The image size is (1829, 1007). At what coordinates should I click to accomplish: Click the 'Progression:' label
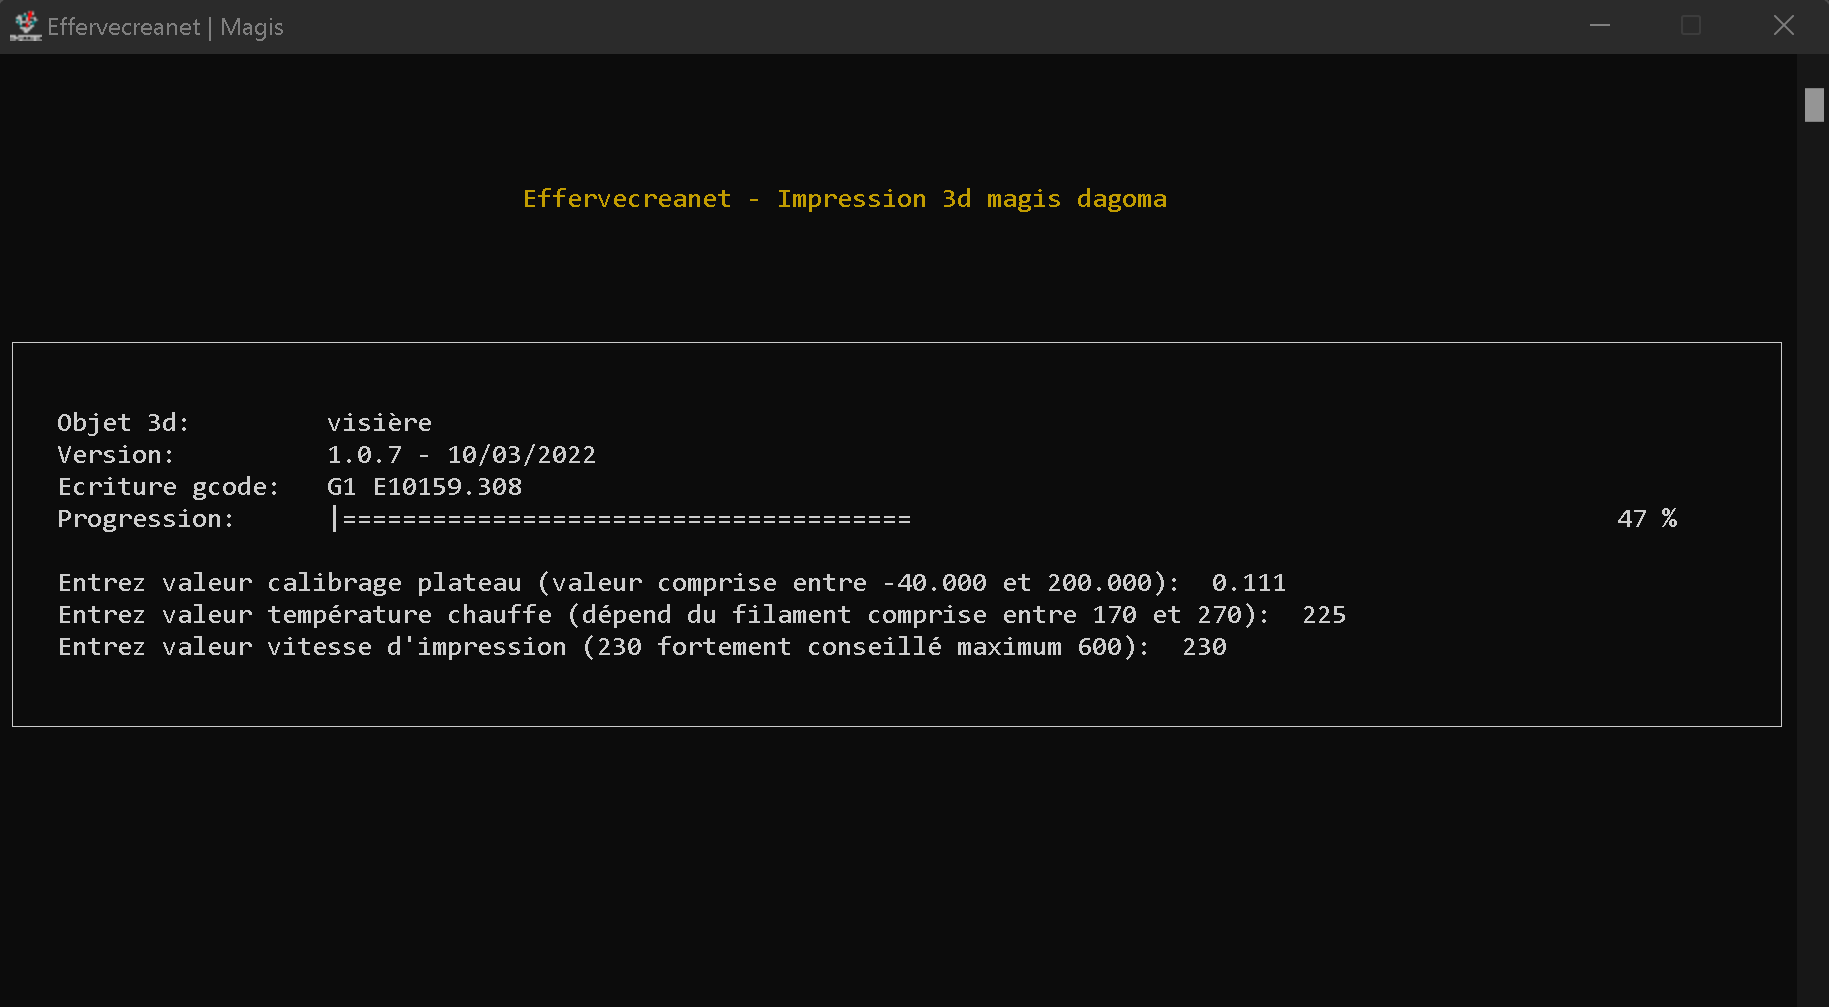146,519
